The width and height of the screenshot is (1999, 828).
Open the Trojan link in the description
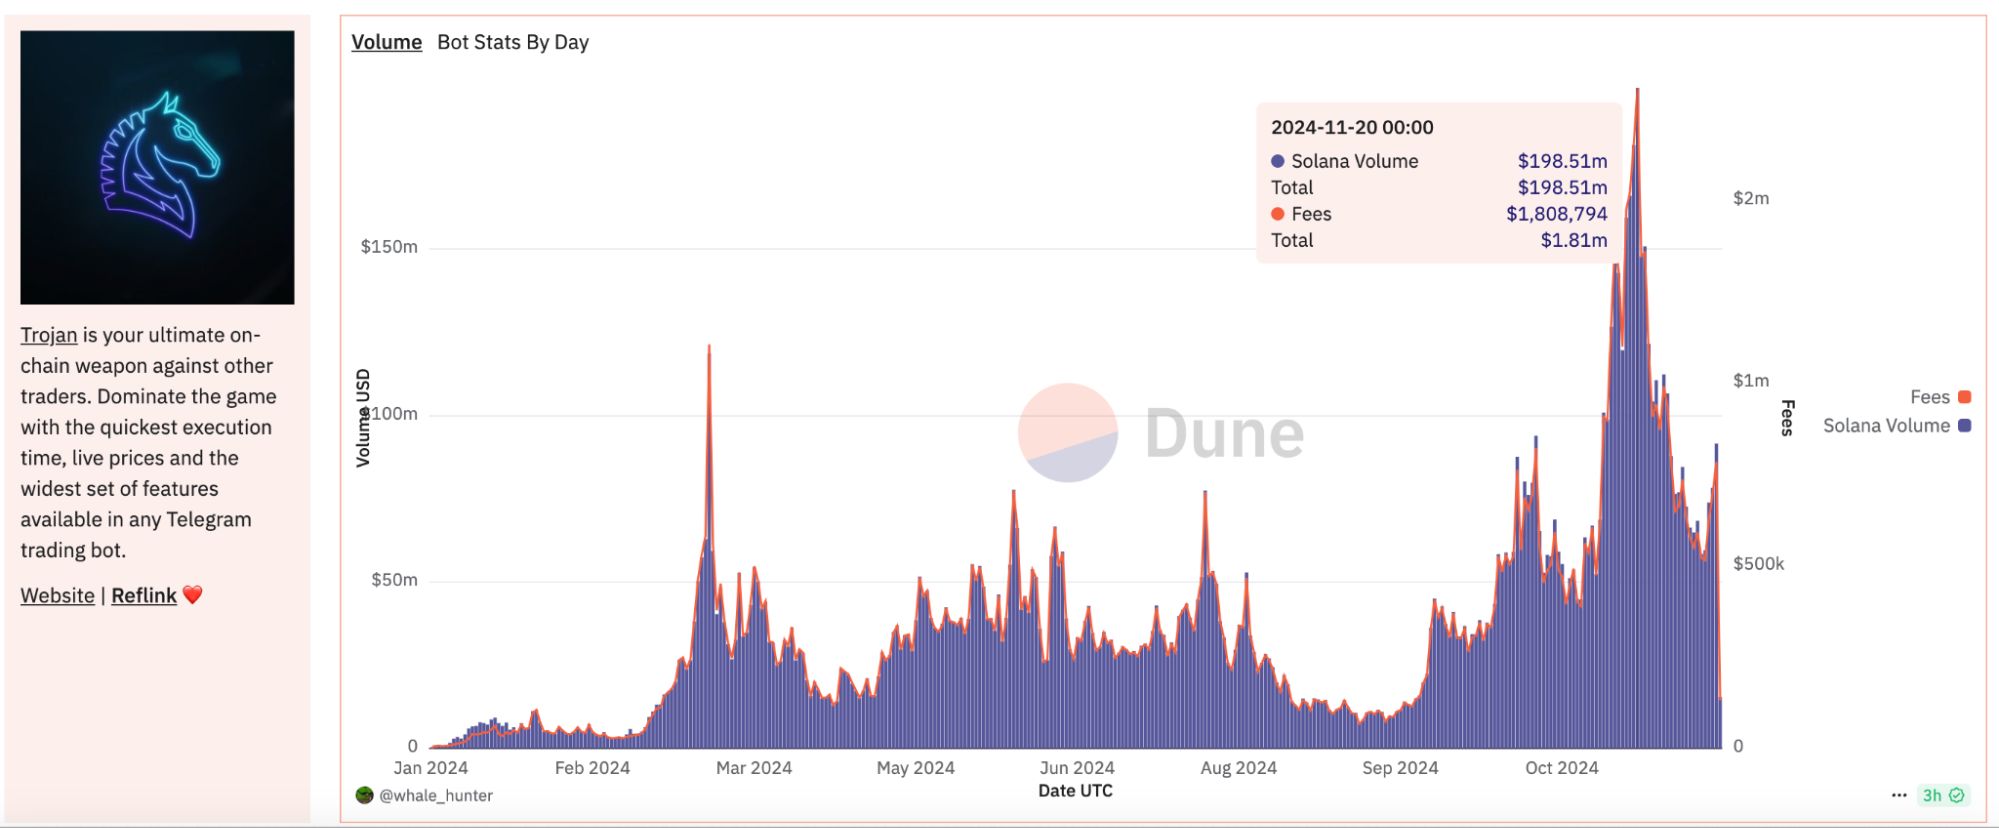coord(48,335)
